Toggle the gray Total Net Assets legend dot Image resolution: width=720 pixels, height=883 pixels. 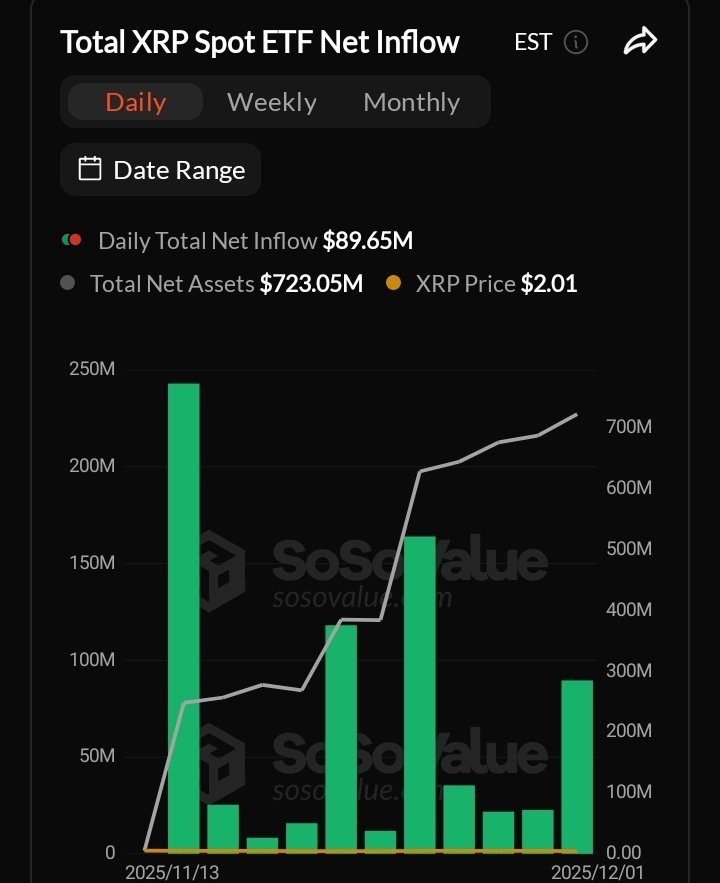click(68, 283)
